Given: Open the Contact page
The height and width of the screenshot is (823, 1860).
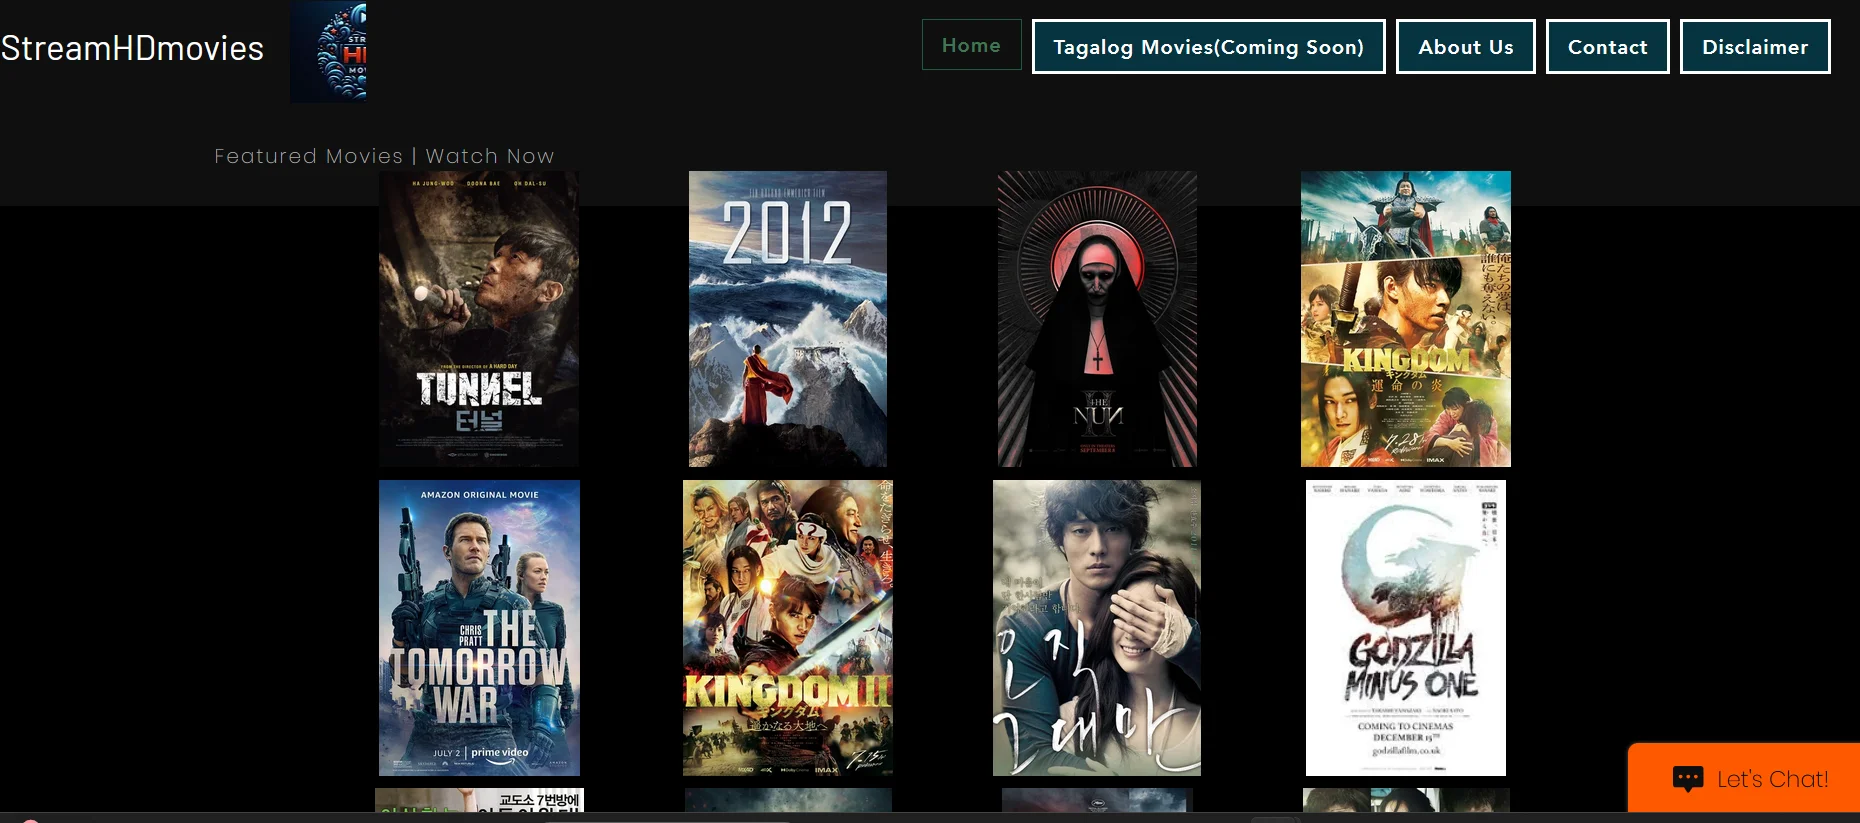Looking at the screenshot, I should click(x=1607, y=47).
